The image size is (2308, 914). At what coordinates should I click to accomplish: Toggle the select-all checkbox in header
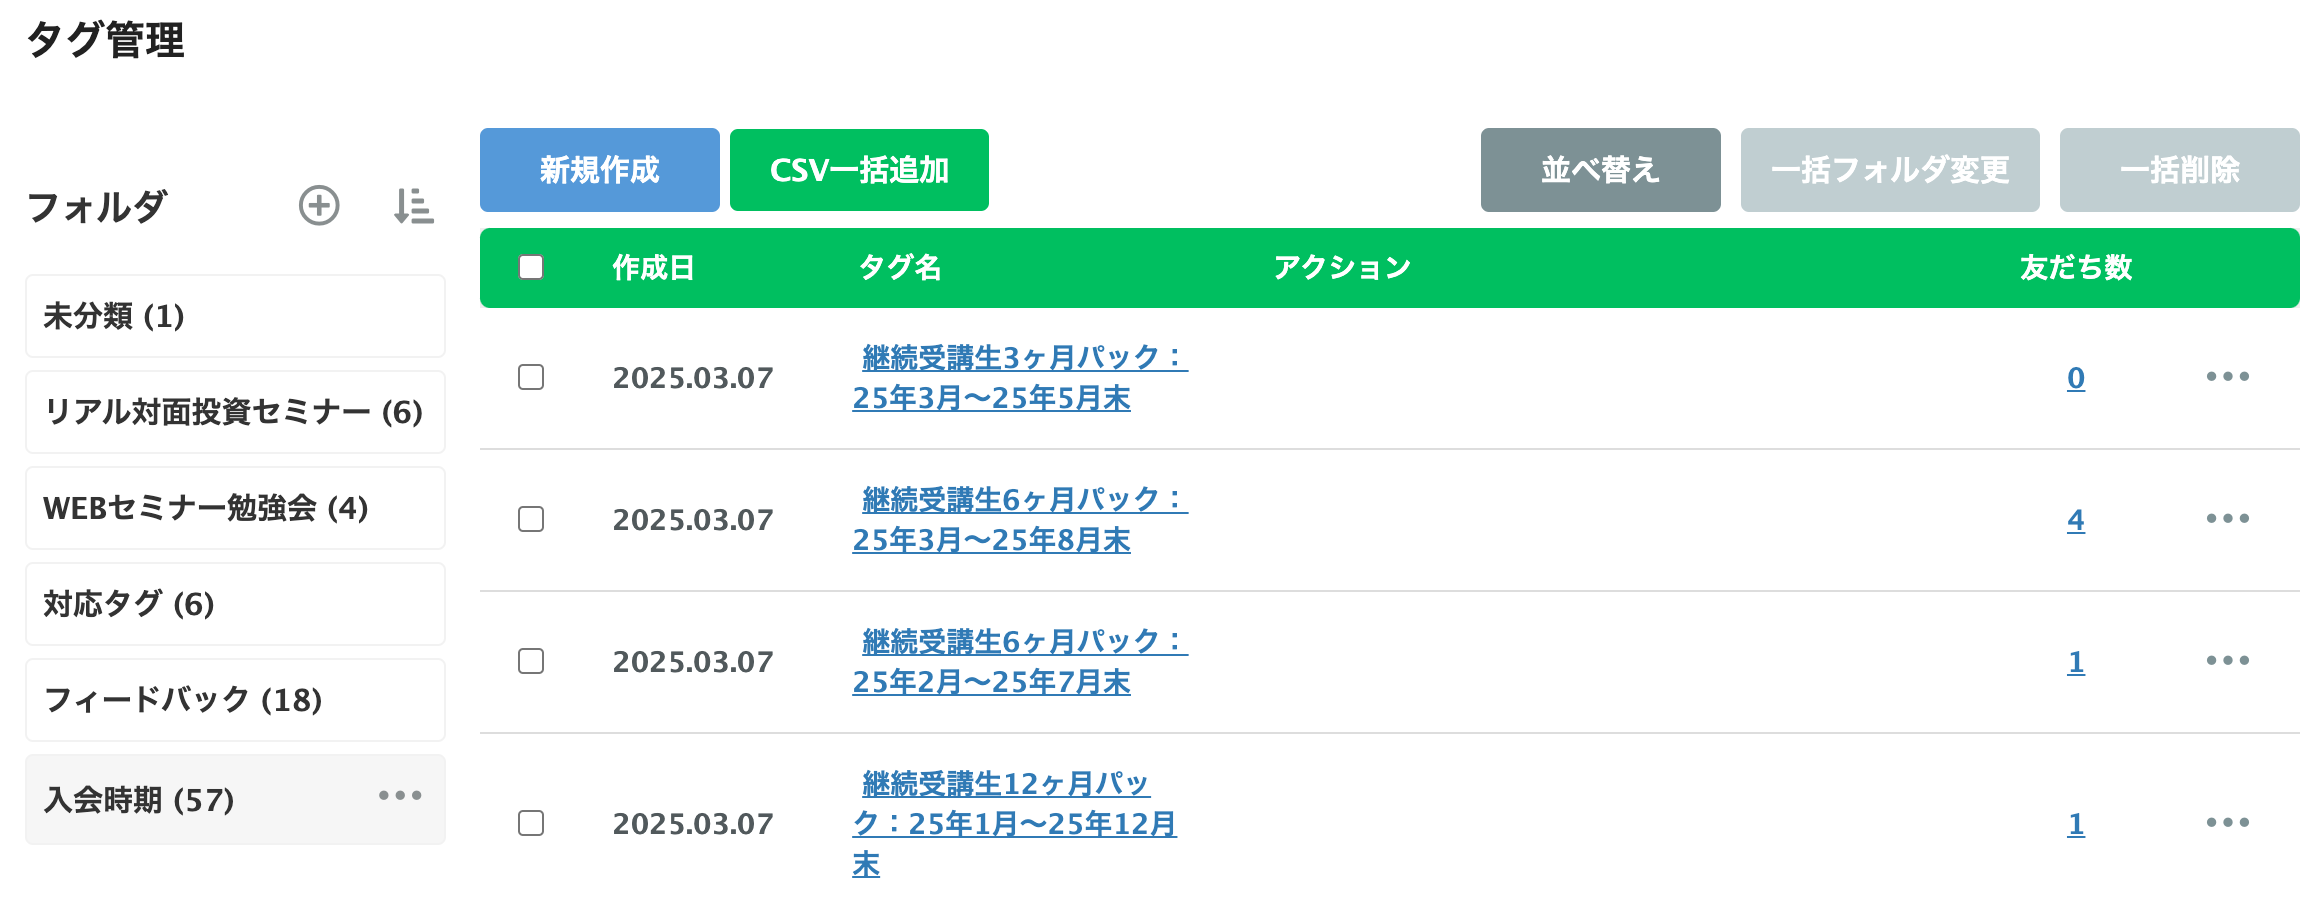[529, 266]
